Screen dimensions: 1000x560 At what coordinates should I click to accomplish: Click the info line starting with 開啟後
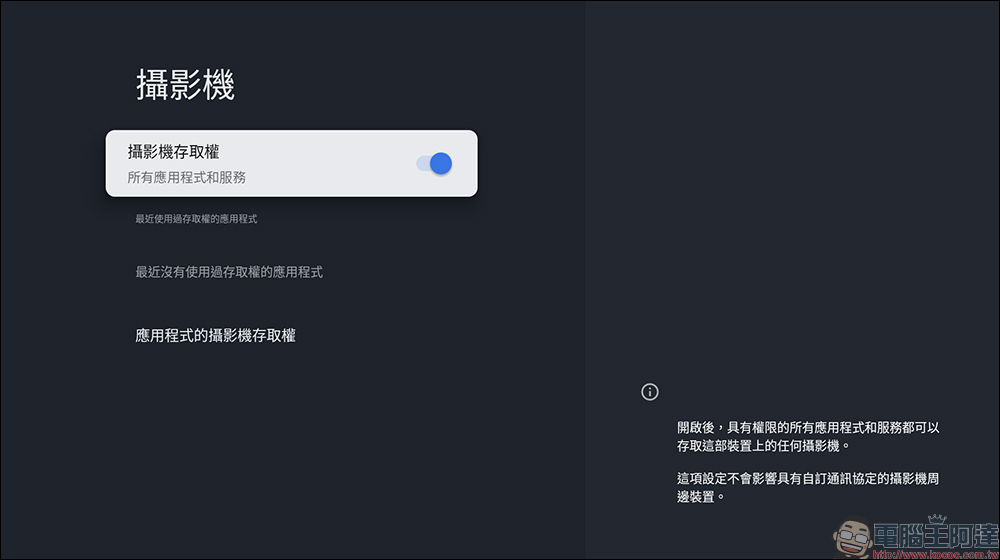pyautogui.click(x=808, y=427)
